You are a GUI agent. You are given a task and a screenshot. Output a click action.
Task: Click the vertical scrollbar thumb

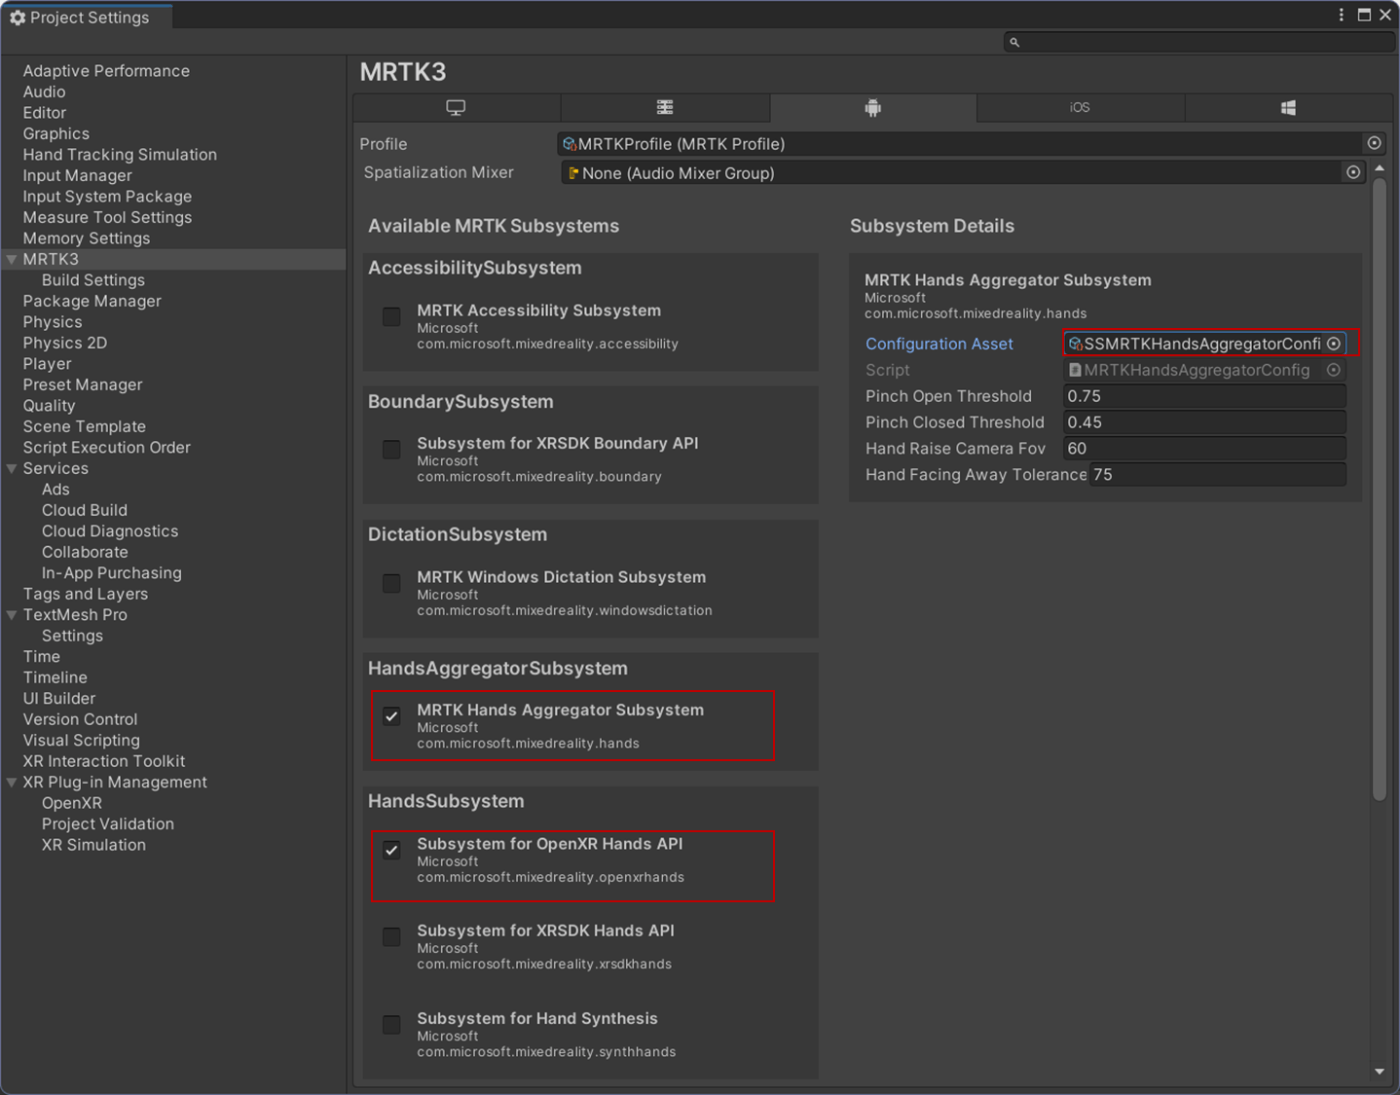coord(1379,490)
